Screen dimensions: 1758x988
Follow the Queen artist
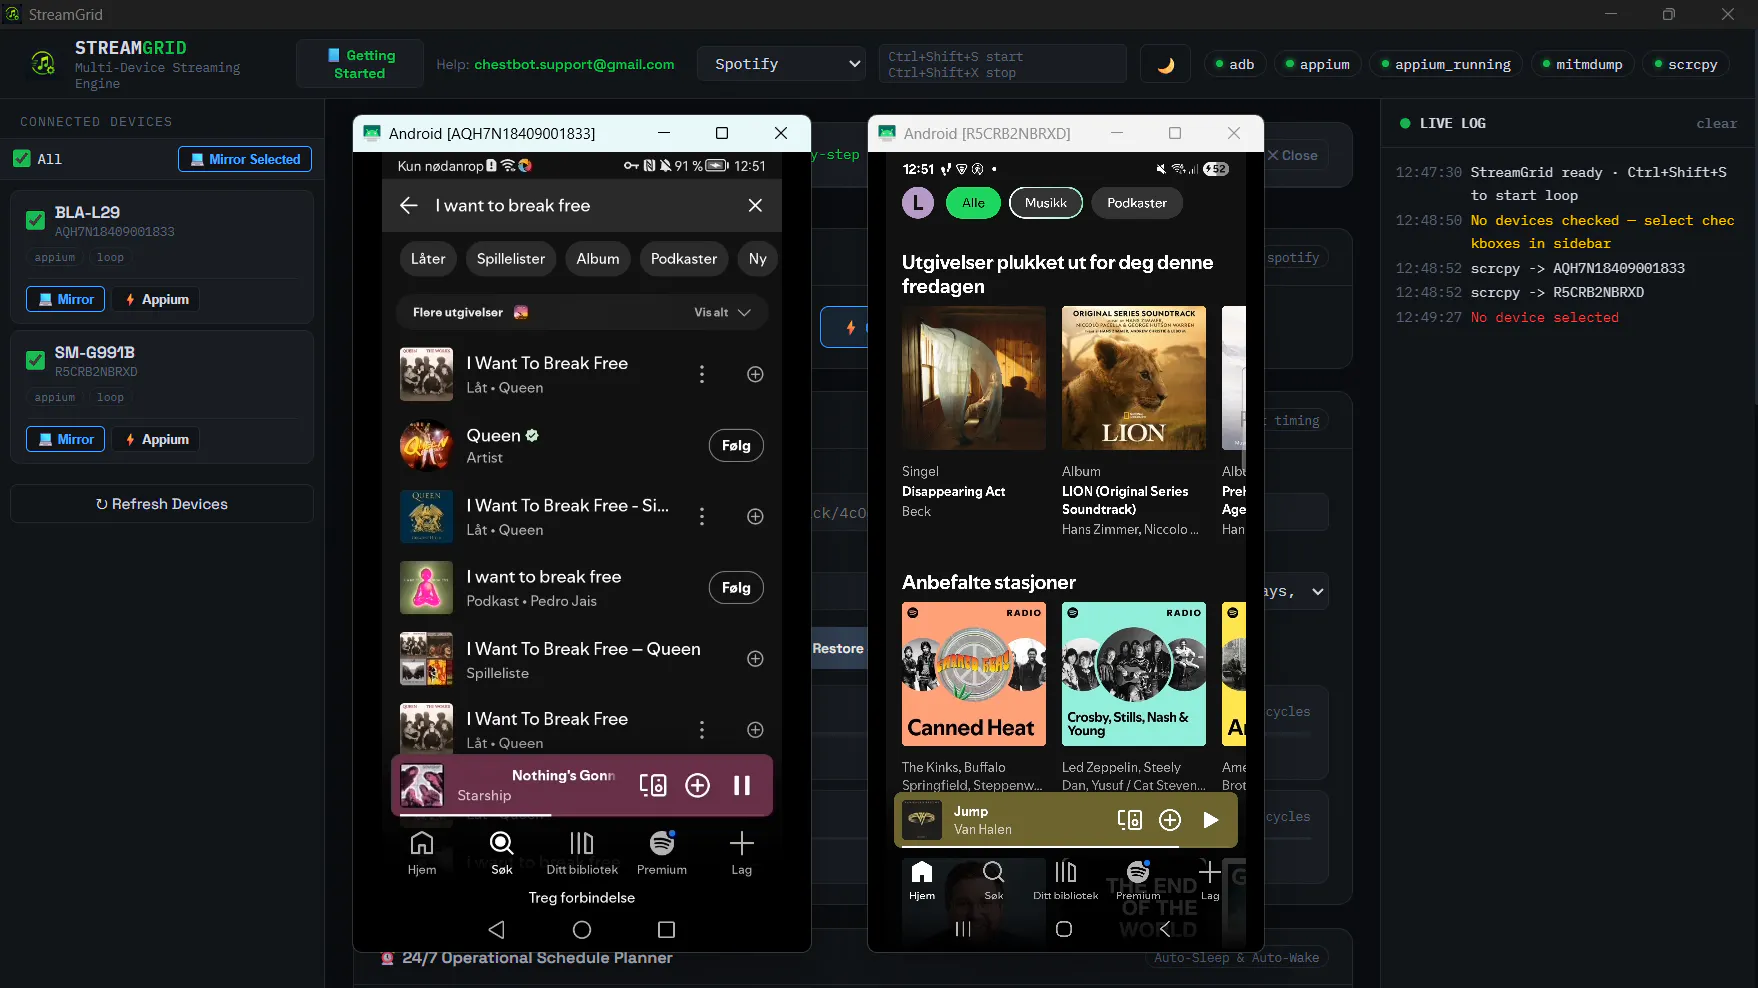(x=736, y=446)
